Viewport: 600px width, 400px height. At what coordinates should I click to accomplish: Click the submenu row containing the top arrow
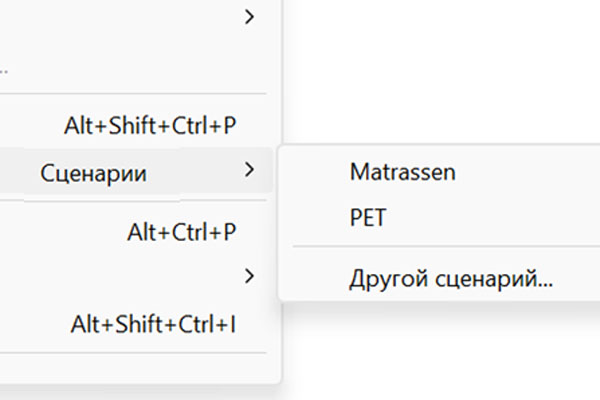[x=130, y=17]
